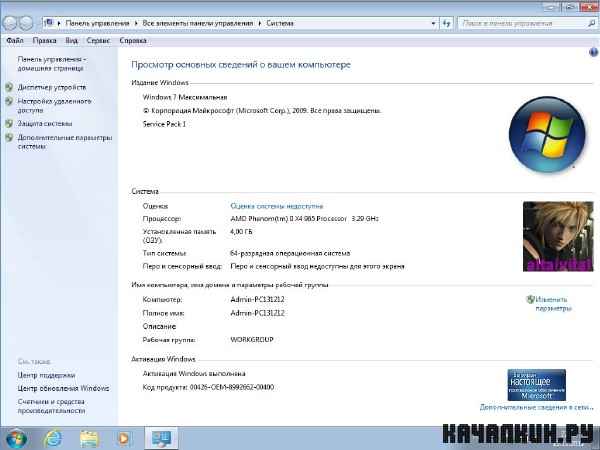Click the Windows 7 logo orb image
This screenshot has height=450, width=600.
(x=547, y=134)
